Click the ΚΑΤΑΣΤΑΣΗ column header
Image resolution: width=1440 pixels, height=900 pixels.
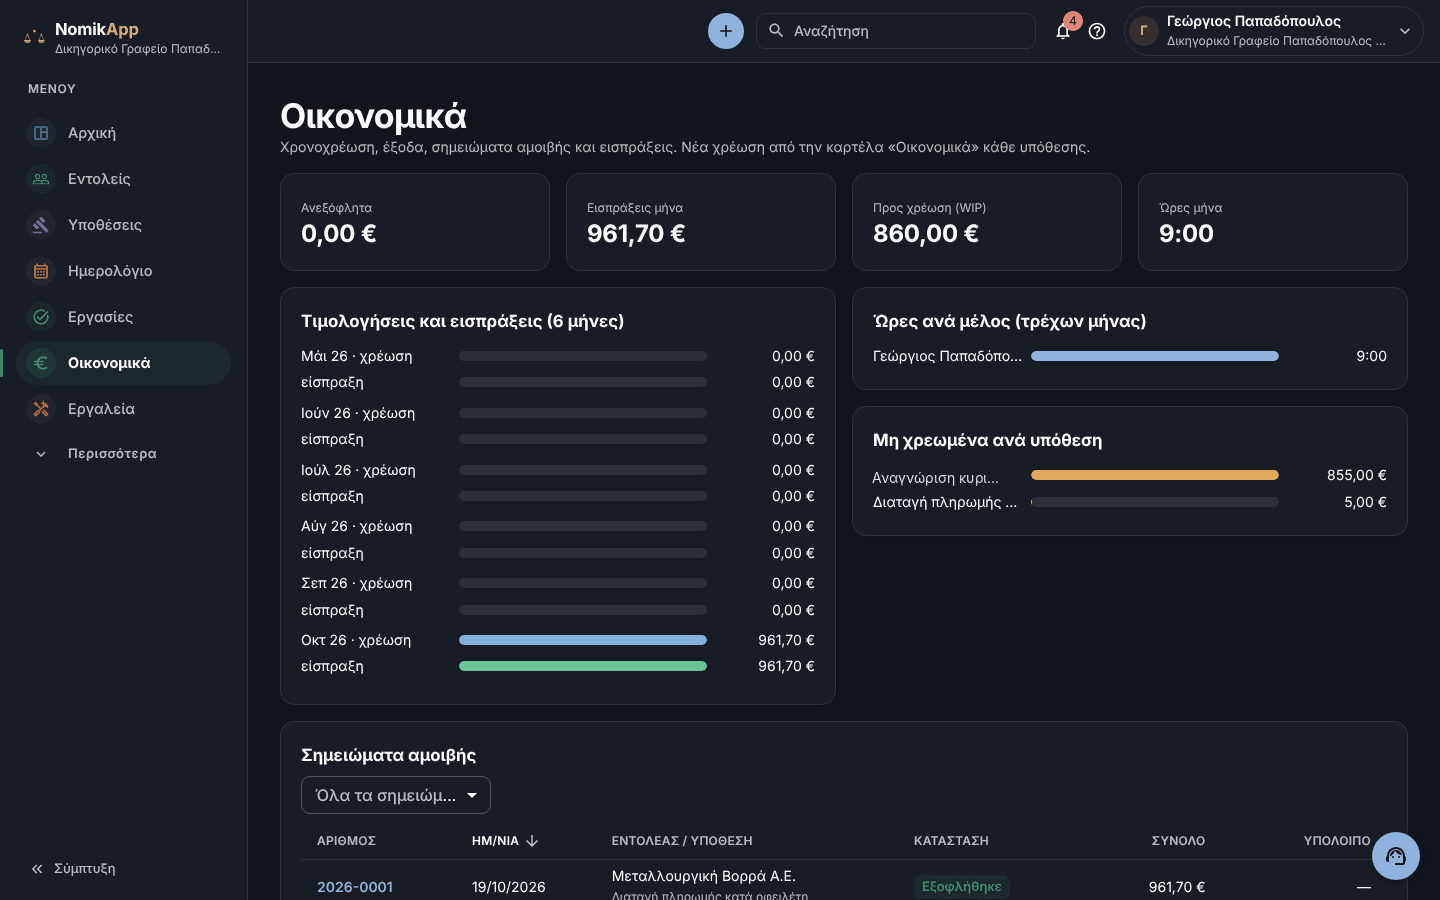pyautogui.click(x=951, y=841)
